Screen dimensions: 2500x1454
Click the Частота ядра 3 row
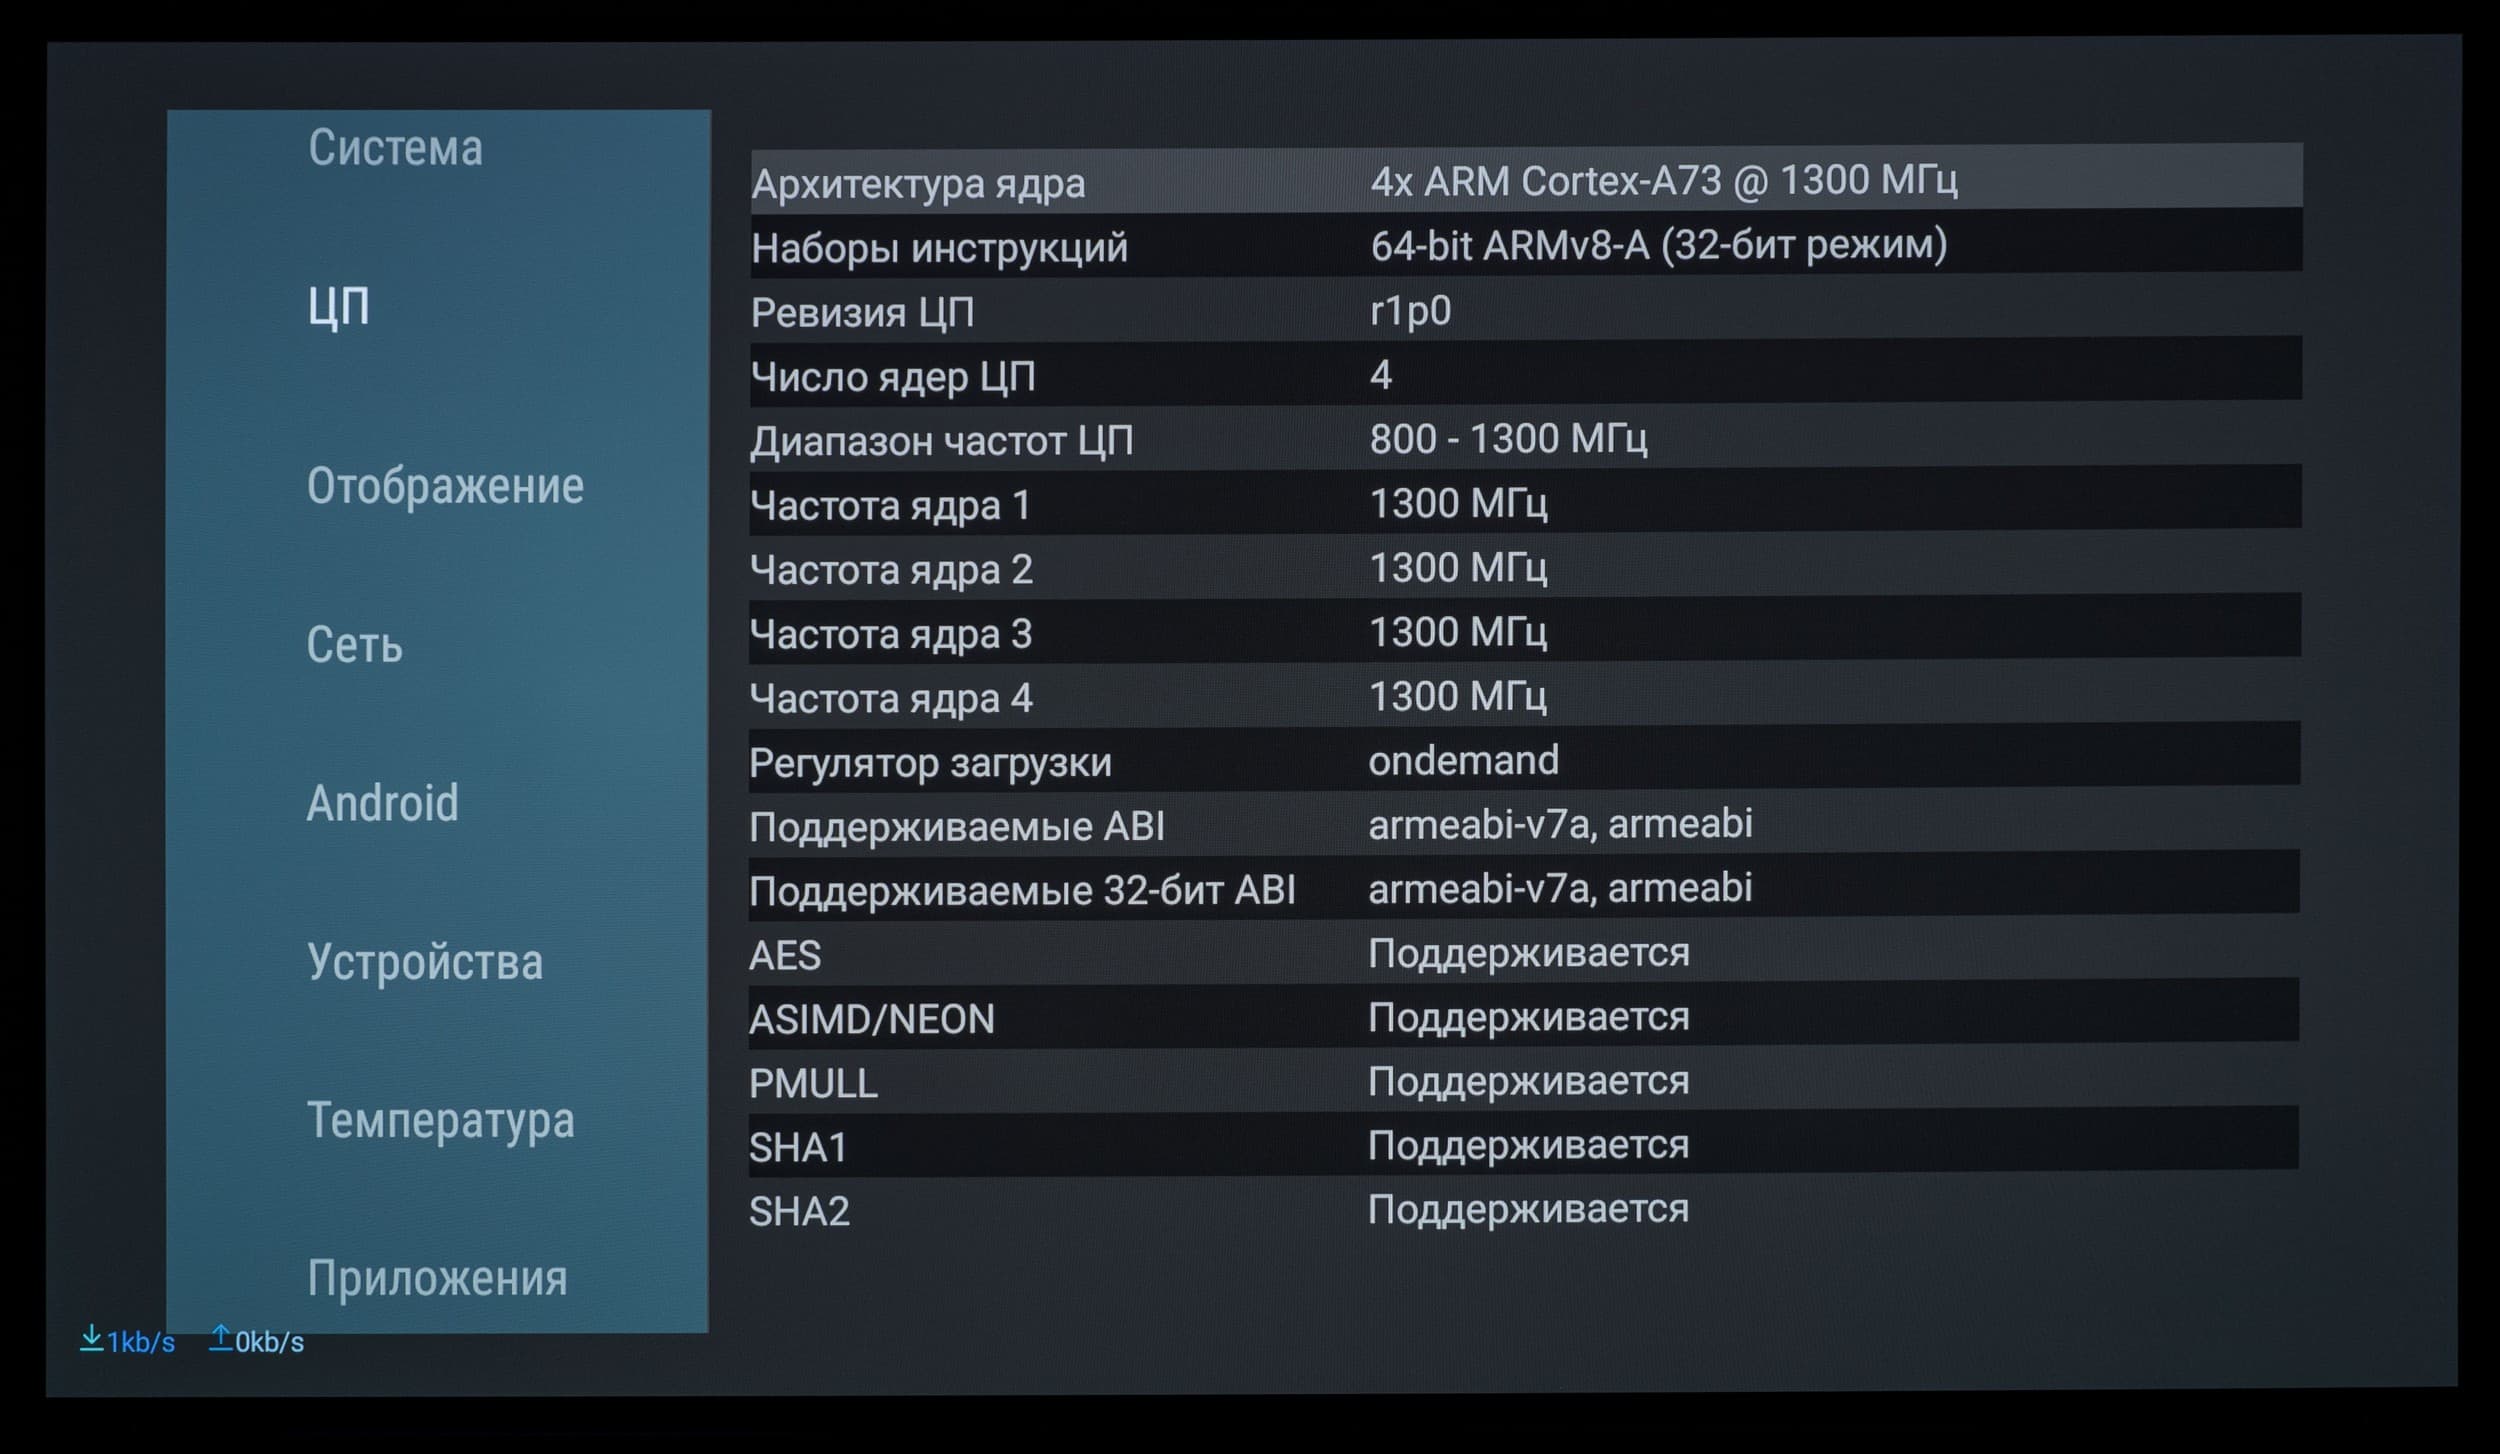1525,632
